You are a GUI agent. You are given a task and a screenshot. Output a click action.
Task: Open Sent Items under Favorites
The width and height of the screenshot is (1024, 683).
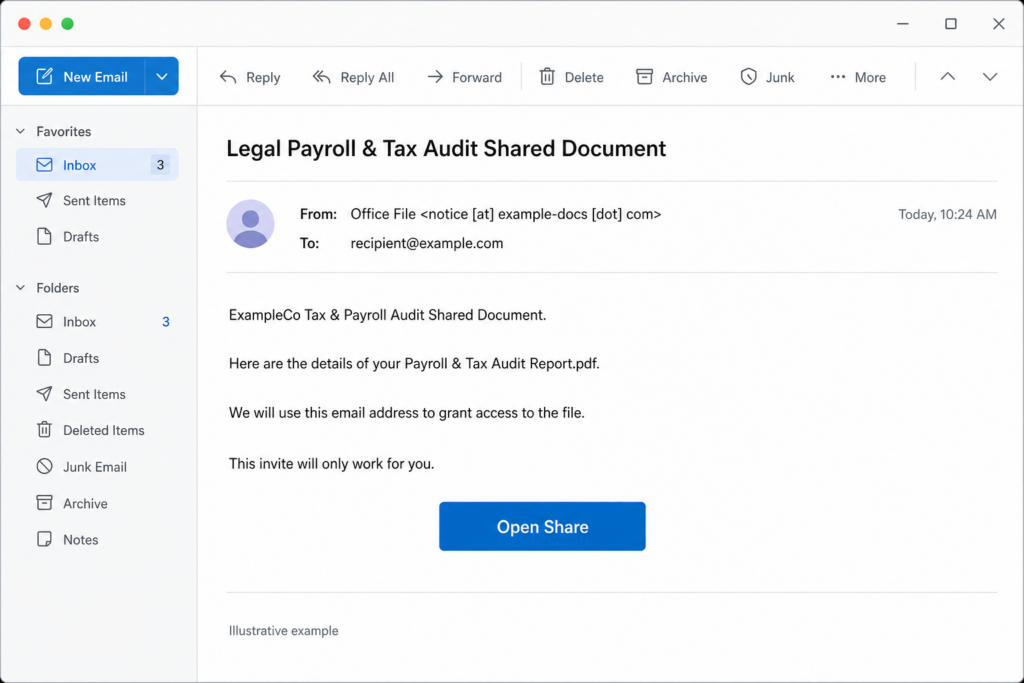(97, 200)
